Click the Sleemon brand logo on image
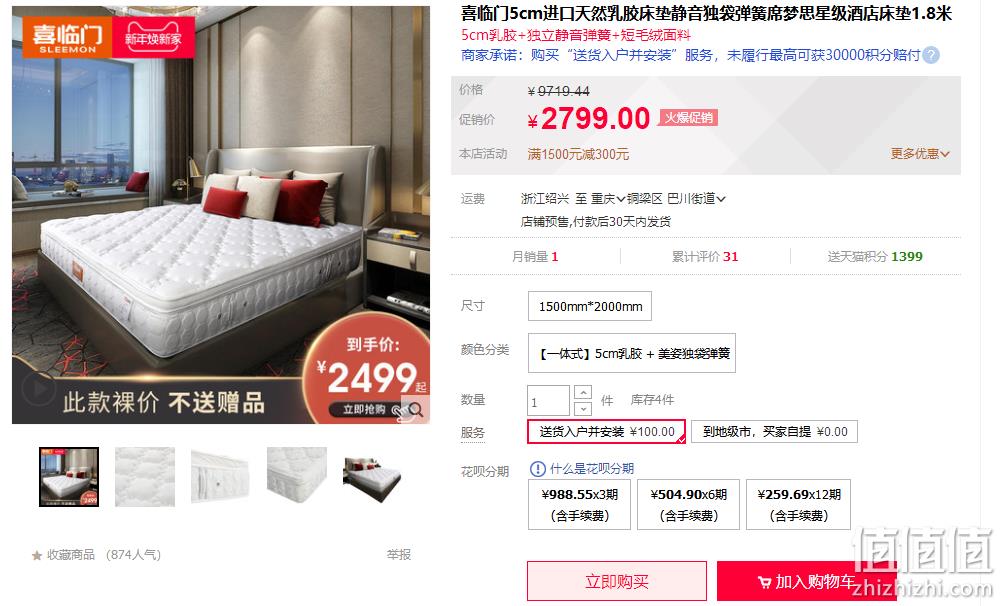The image size is (1002, 606). click(x=67, y=37)
